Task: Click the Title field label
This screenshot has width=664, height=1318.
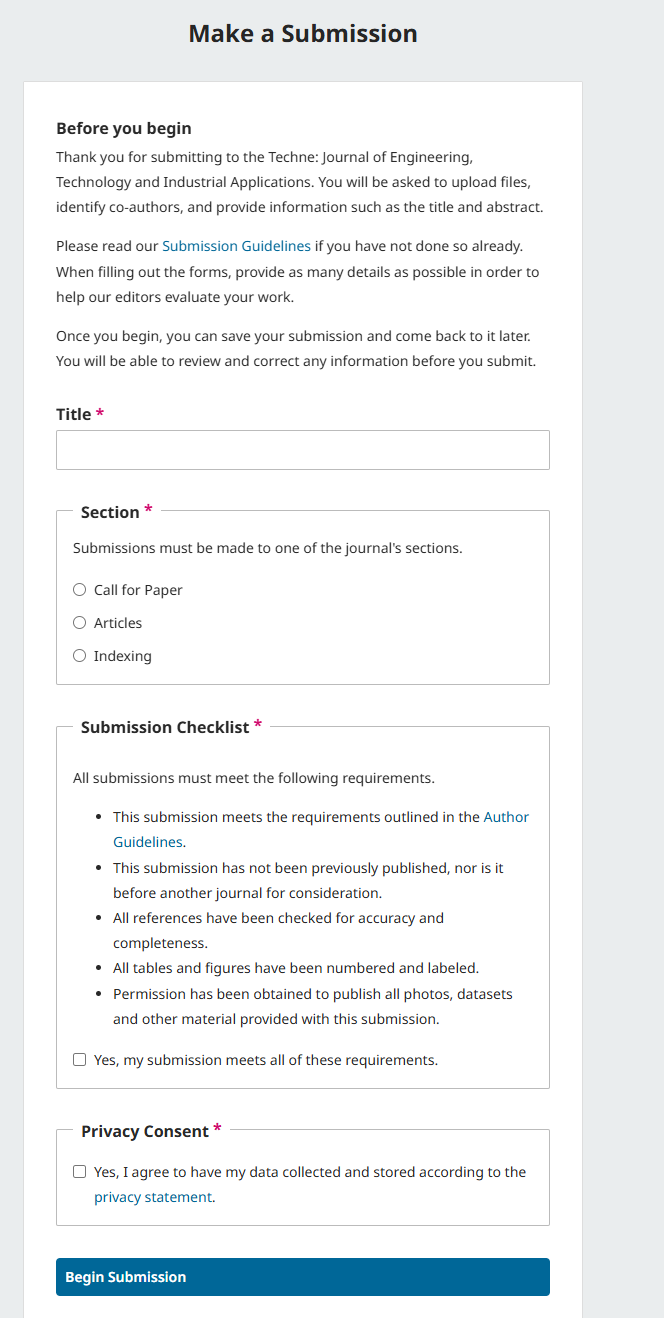Action: click(74, 414)
